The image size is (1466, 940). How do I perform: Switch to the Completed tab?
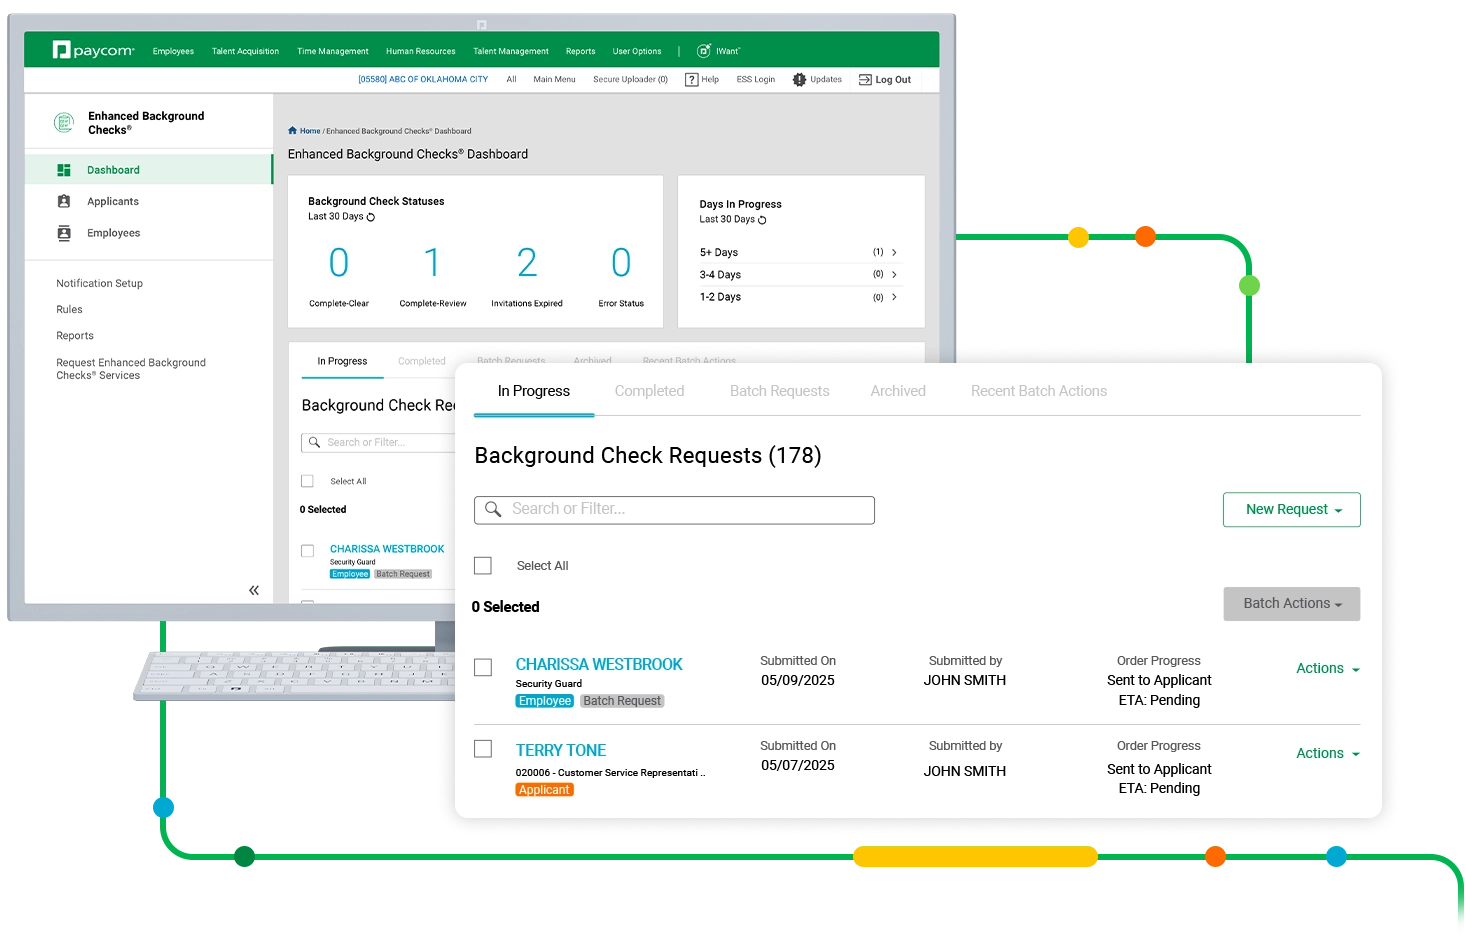(649, 391)
